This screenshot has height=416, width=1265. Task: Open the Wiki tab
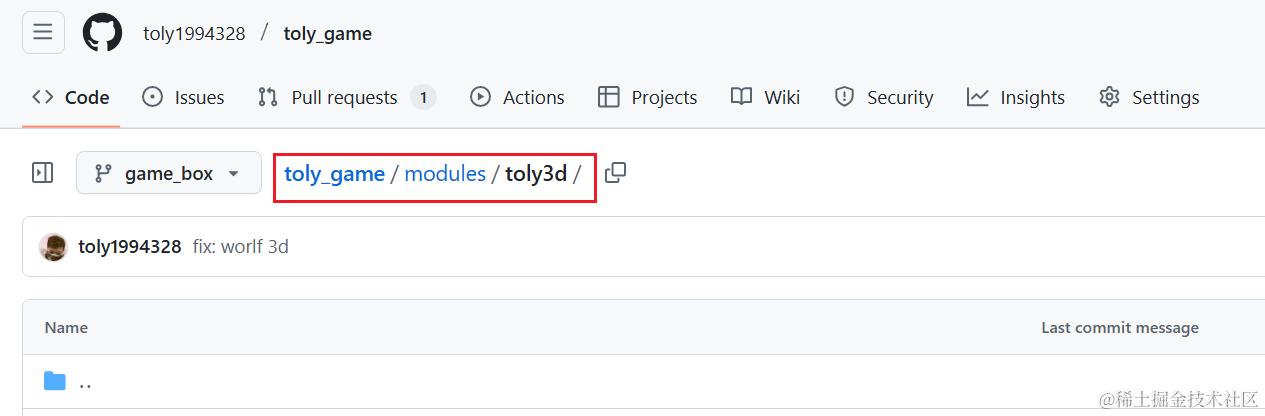coord(765,97)
